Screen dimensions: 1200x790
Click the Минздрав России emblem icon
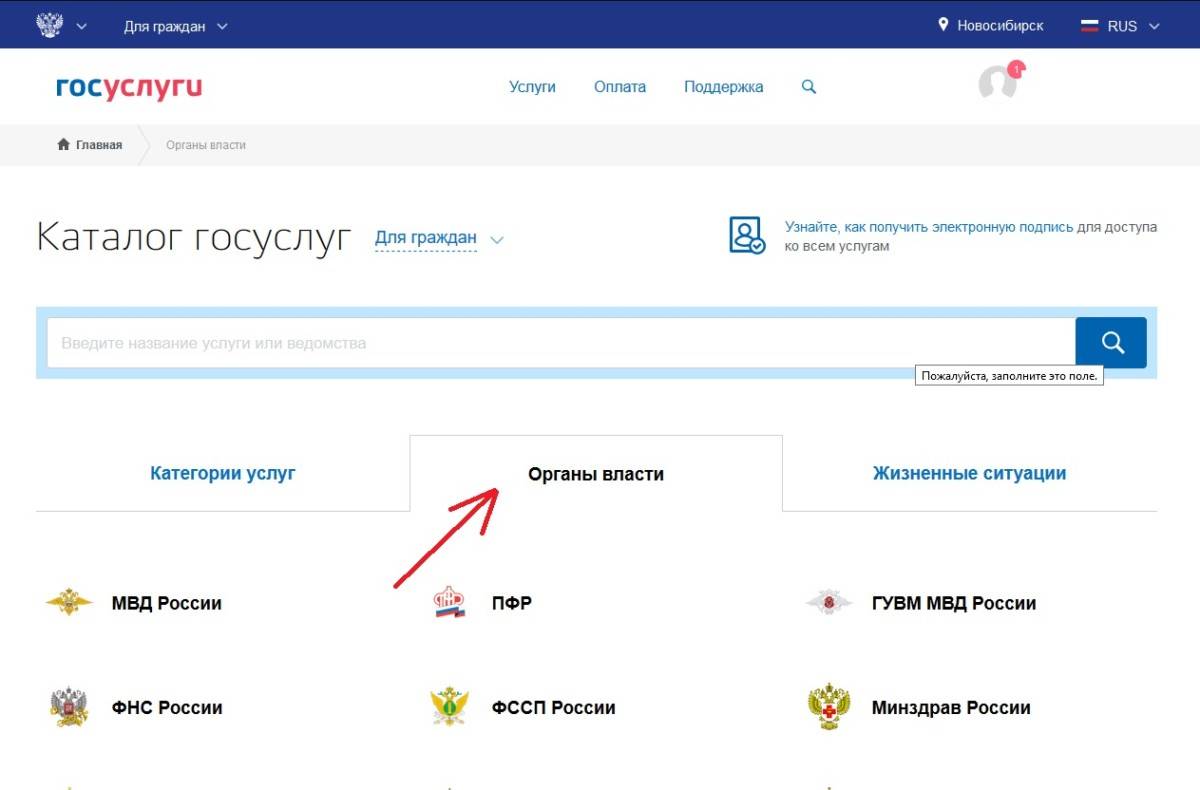tap(828, 707)
